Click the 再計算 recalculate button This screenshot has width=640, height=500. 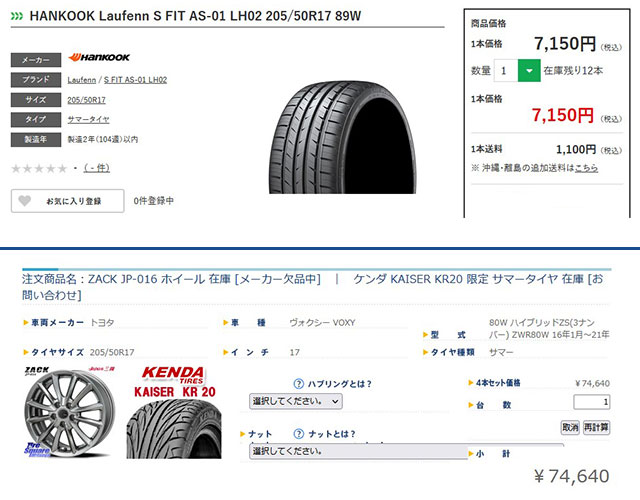[x=596, y=427]
